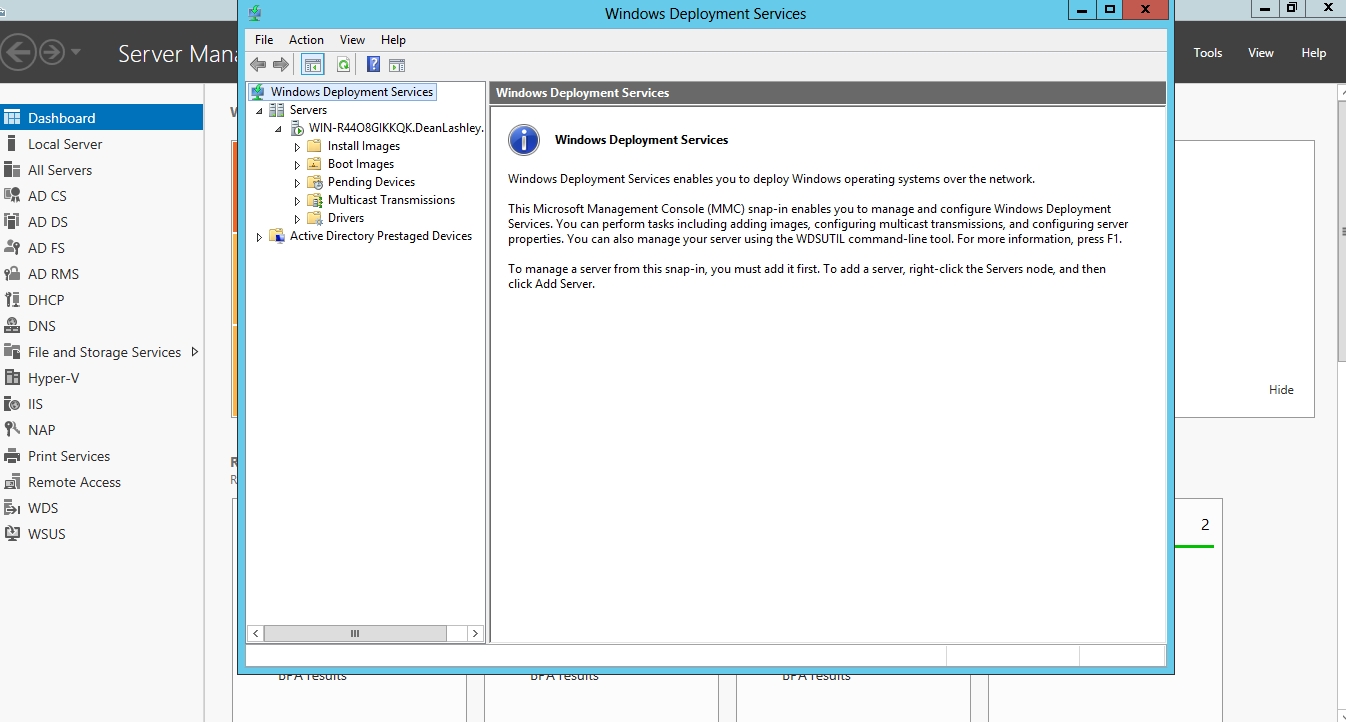
Task: Select the WIN-R44O8GIKKQK server node
Action: (x=396, y=128)
